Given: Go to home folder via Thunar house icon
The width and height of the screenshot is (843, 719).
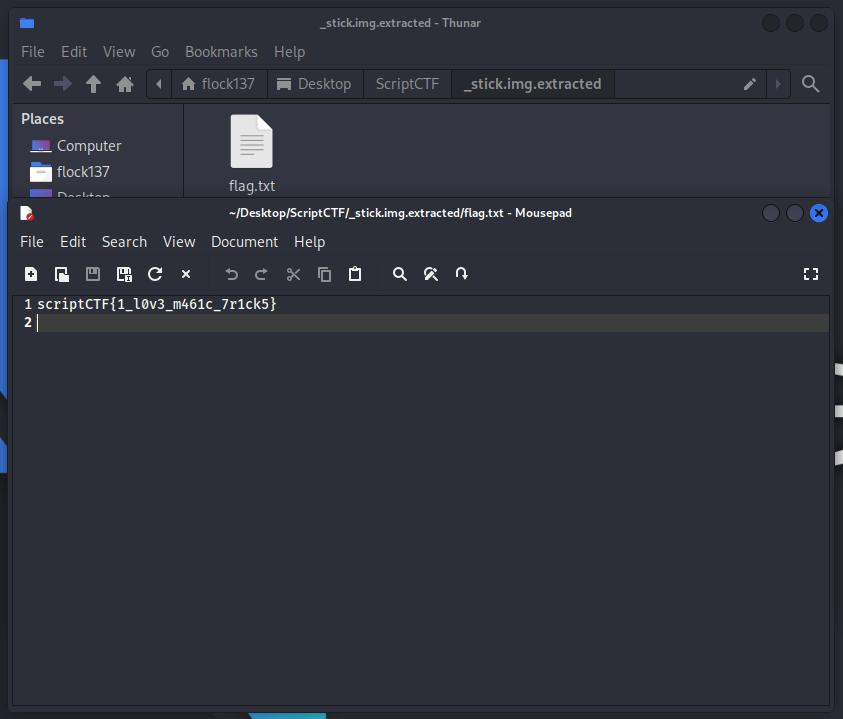Looking at the screenshot, I should tap(125, 84).
